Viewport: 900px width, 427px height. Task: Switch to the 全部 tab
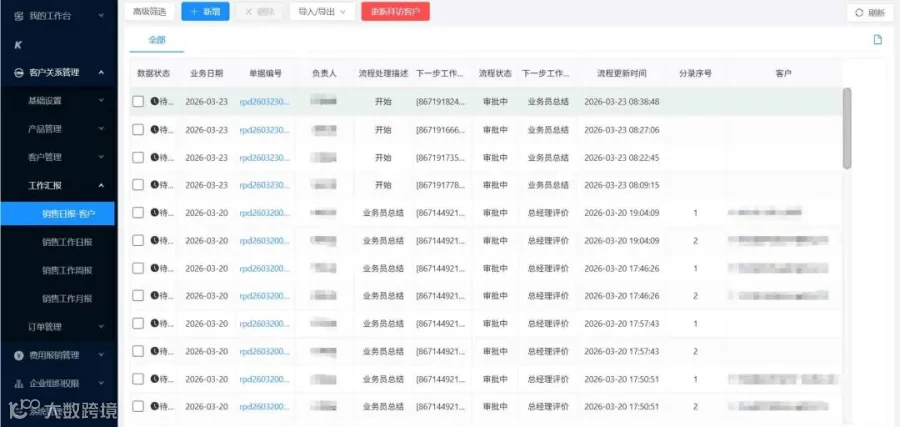(x=157, y=40)
